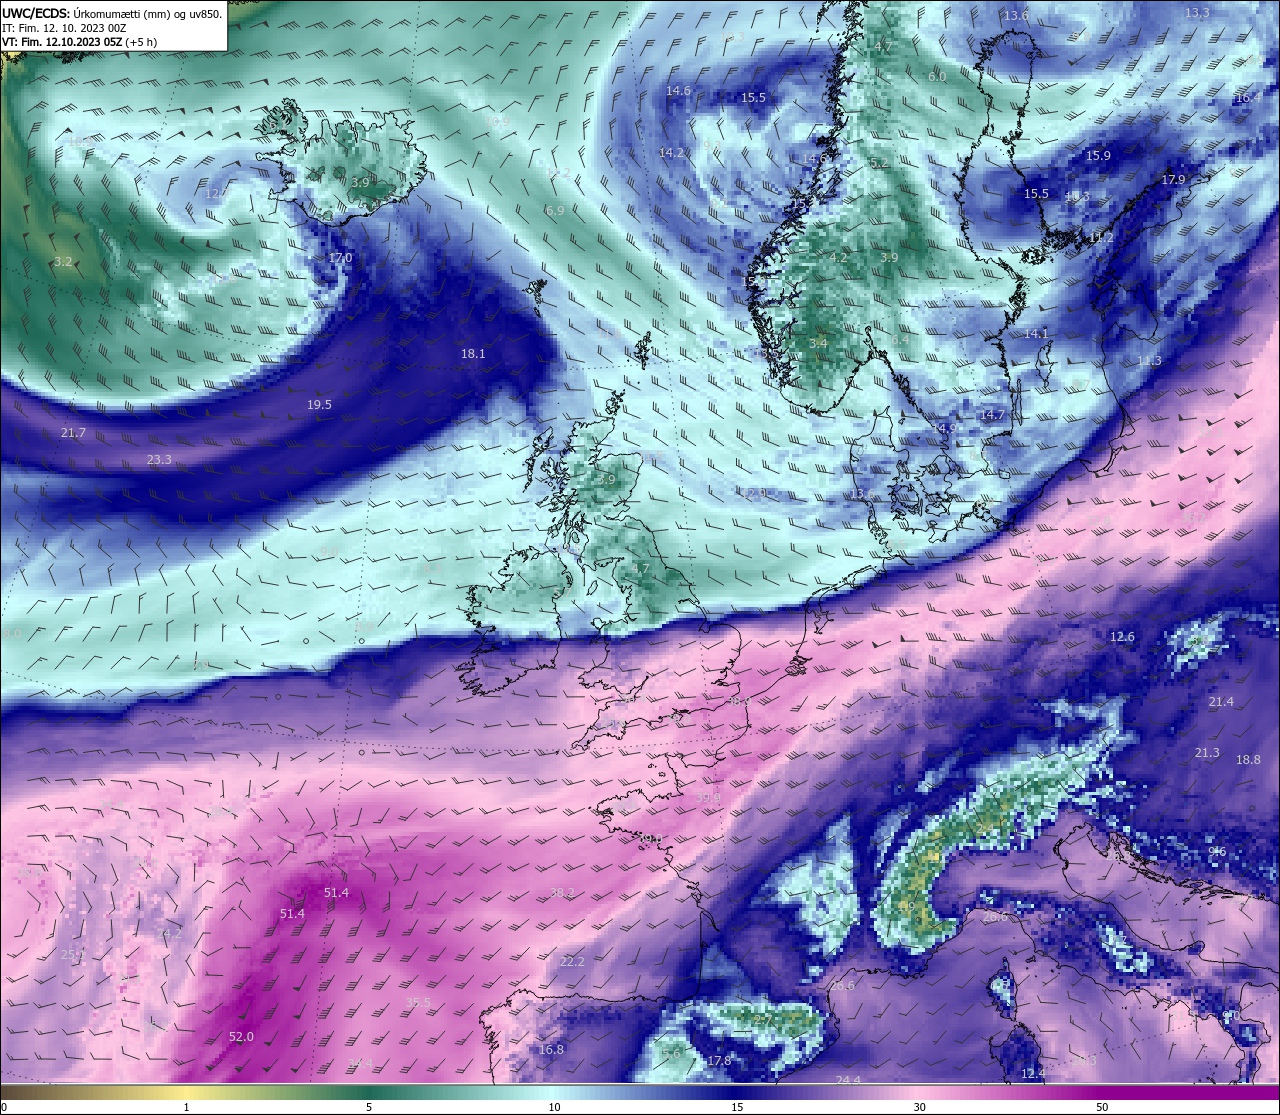Viewport: 1280px width, 1115px height.
Task: Click the color scale tick label 1
Action: [187, 1107]
